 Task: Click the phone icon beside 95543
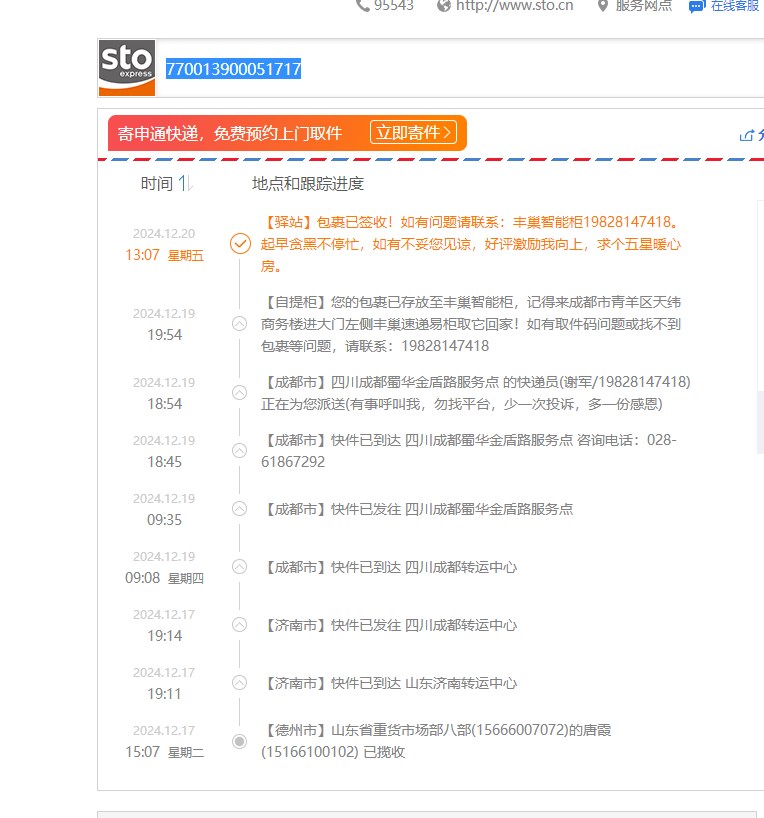[x=363, y=6]
